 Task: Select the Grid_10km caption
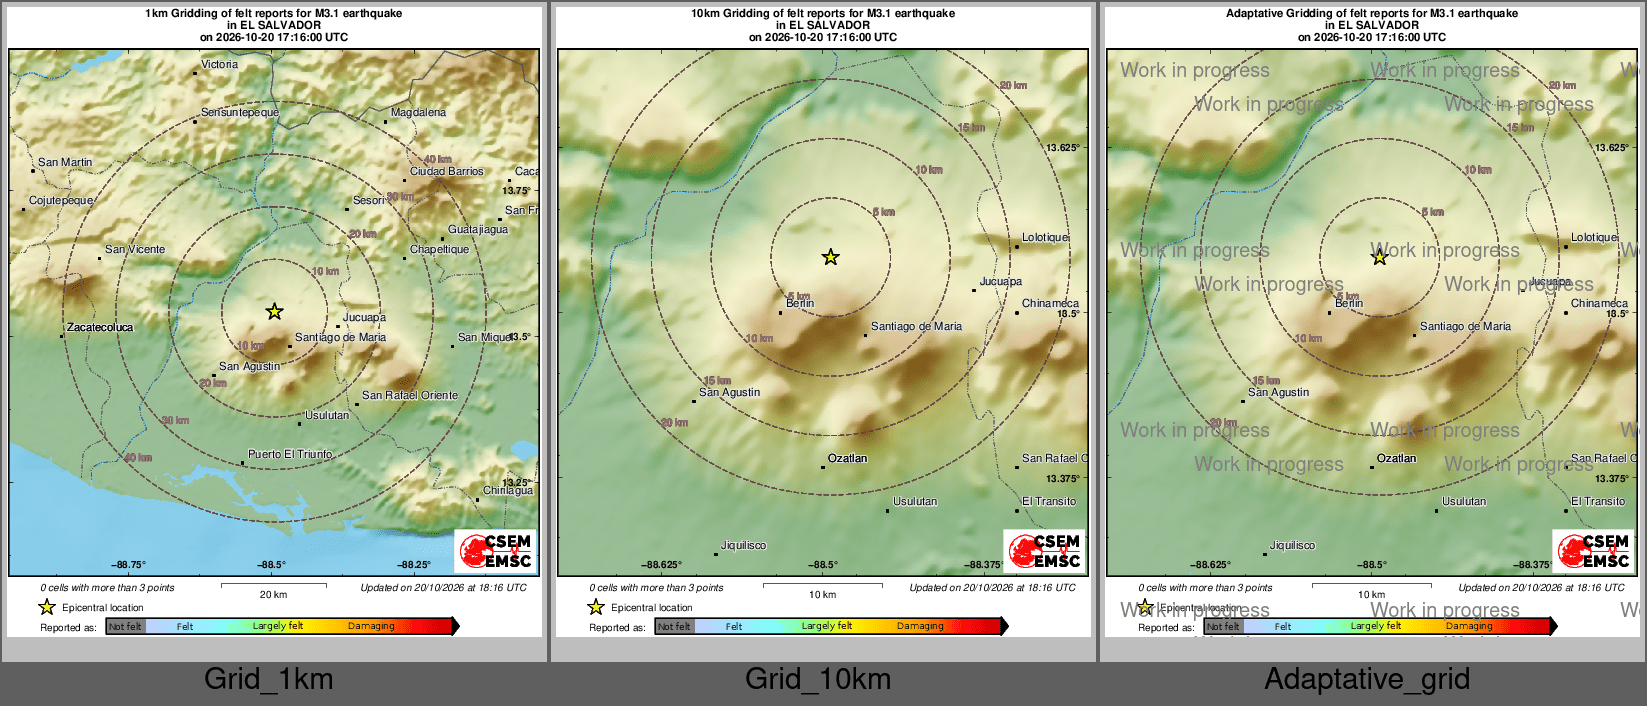[818, 679]
